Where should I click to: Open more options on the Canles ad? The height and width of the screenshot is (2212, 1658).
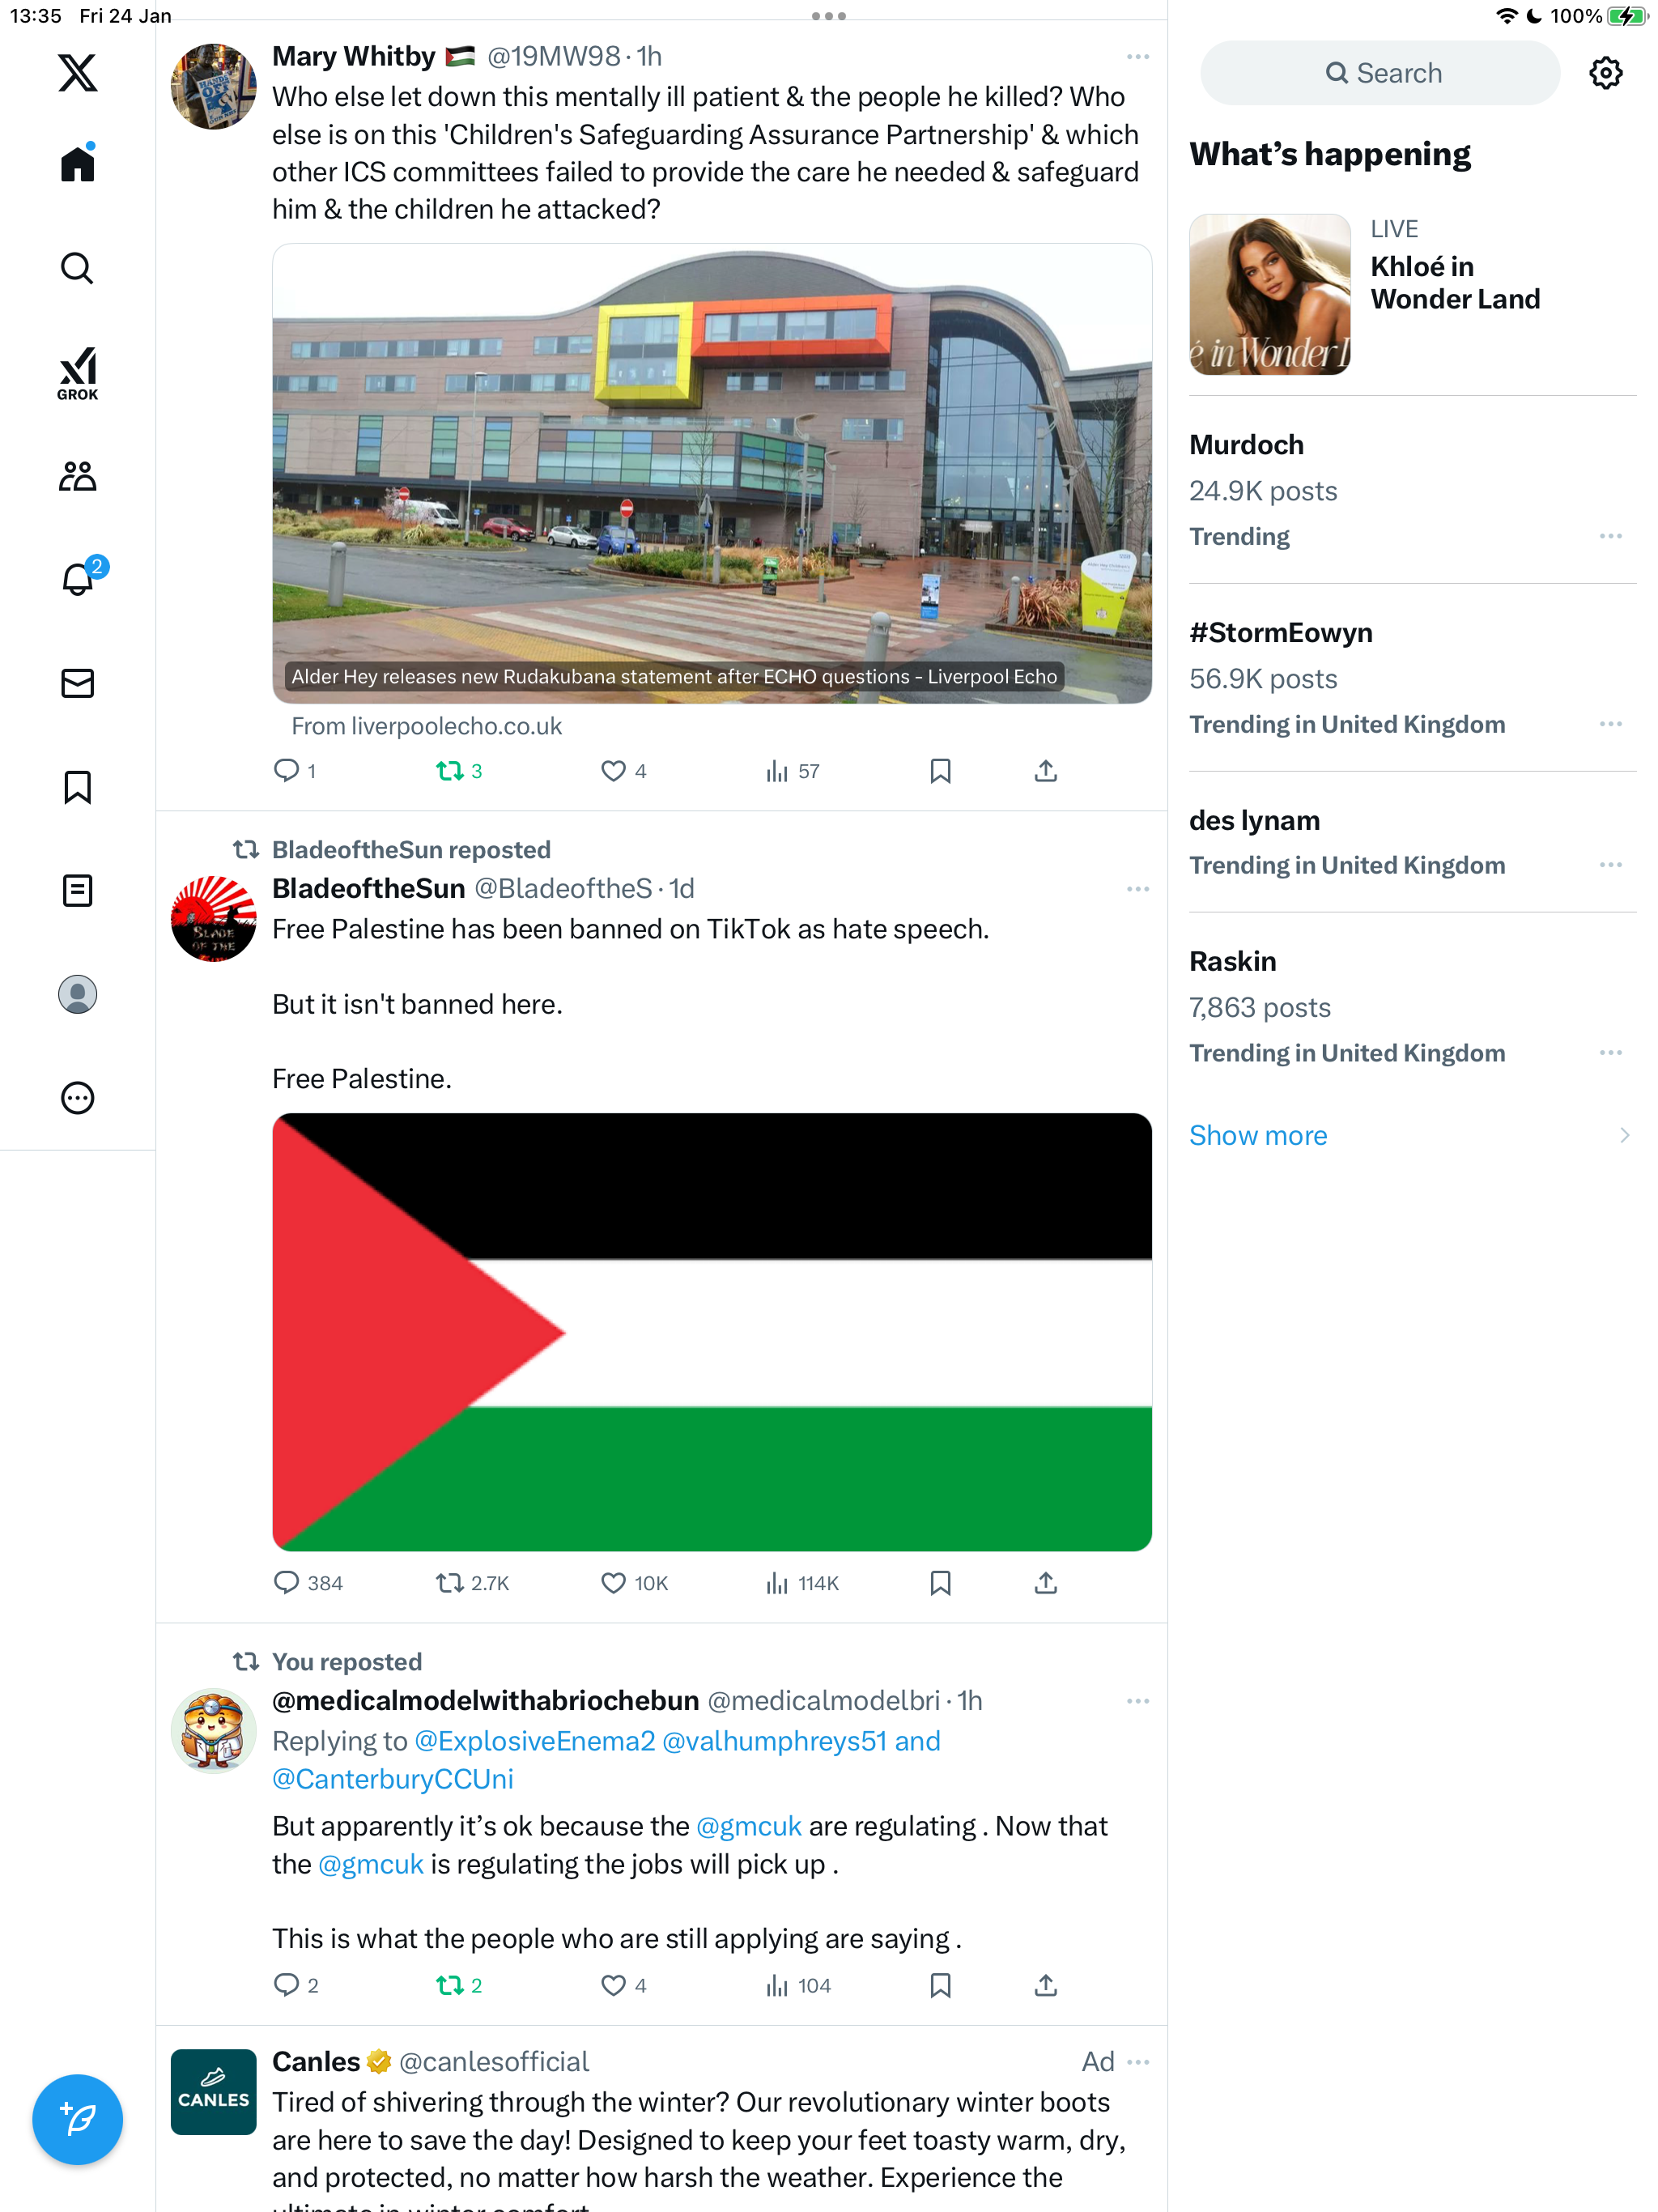click(1137, 2062)
